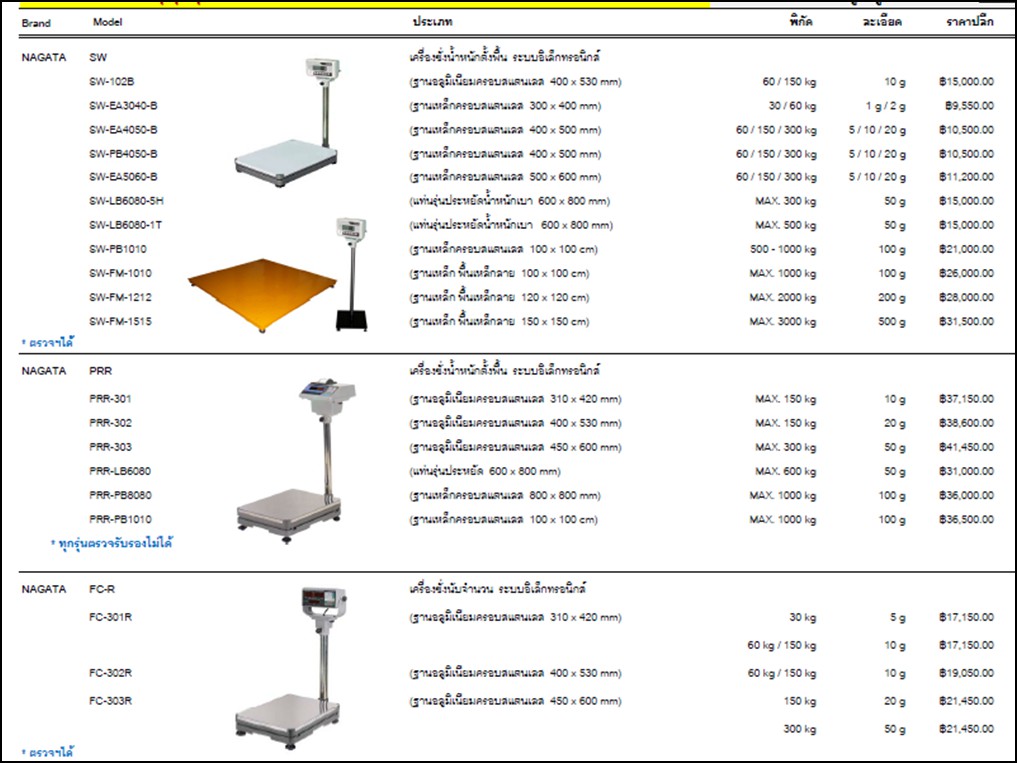Click the 1 g / 2 g resolution value
The image size is (1017, 763).
pos(885,106)
